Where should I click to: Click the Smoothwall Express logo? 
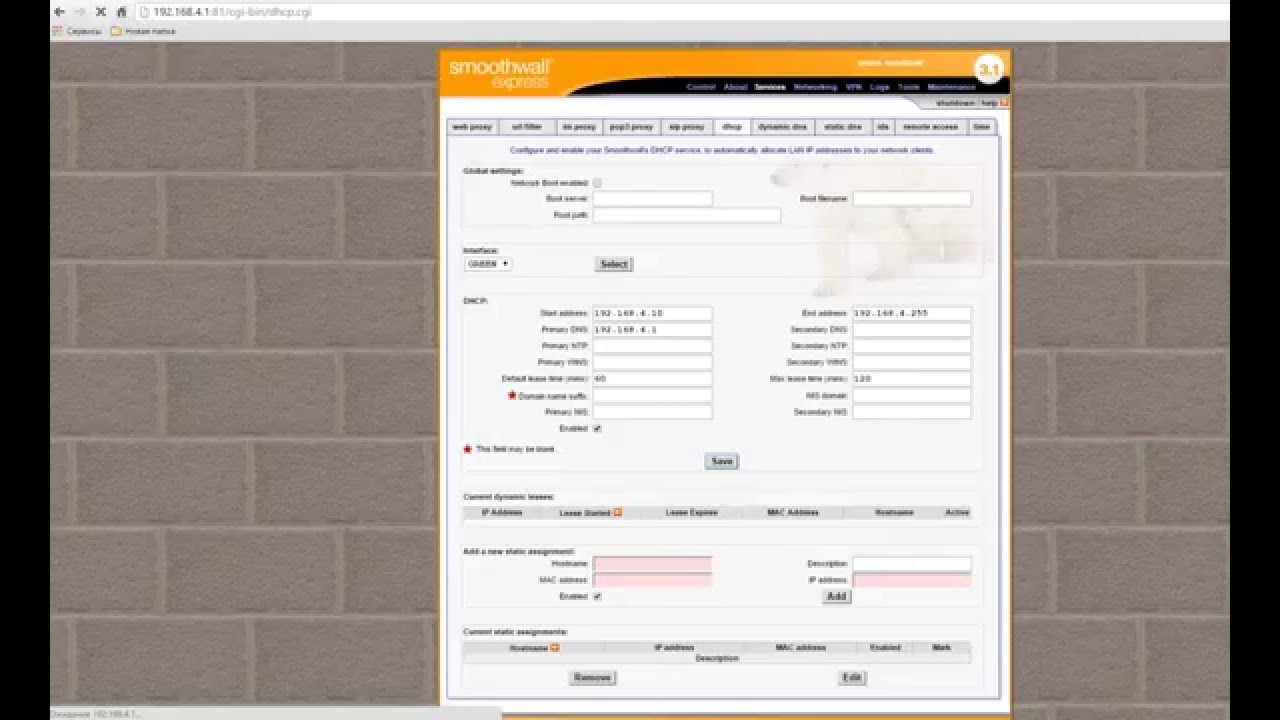(500, 73)
